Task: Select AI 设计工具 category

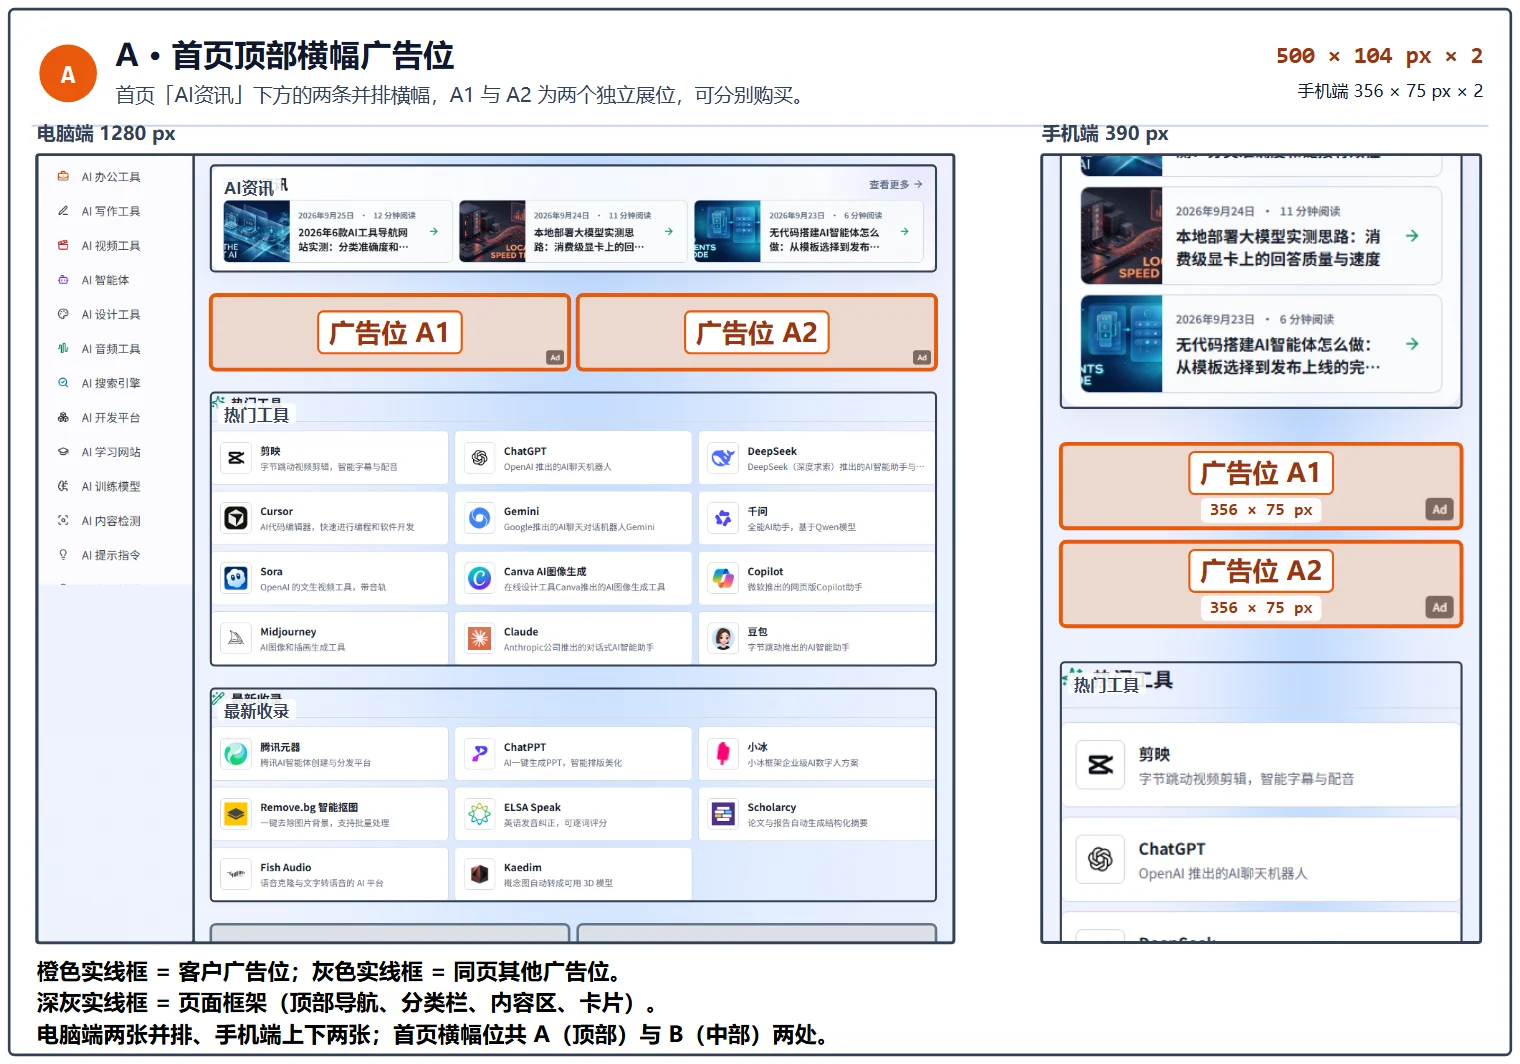Action: tap(99, 314)
